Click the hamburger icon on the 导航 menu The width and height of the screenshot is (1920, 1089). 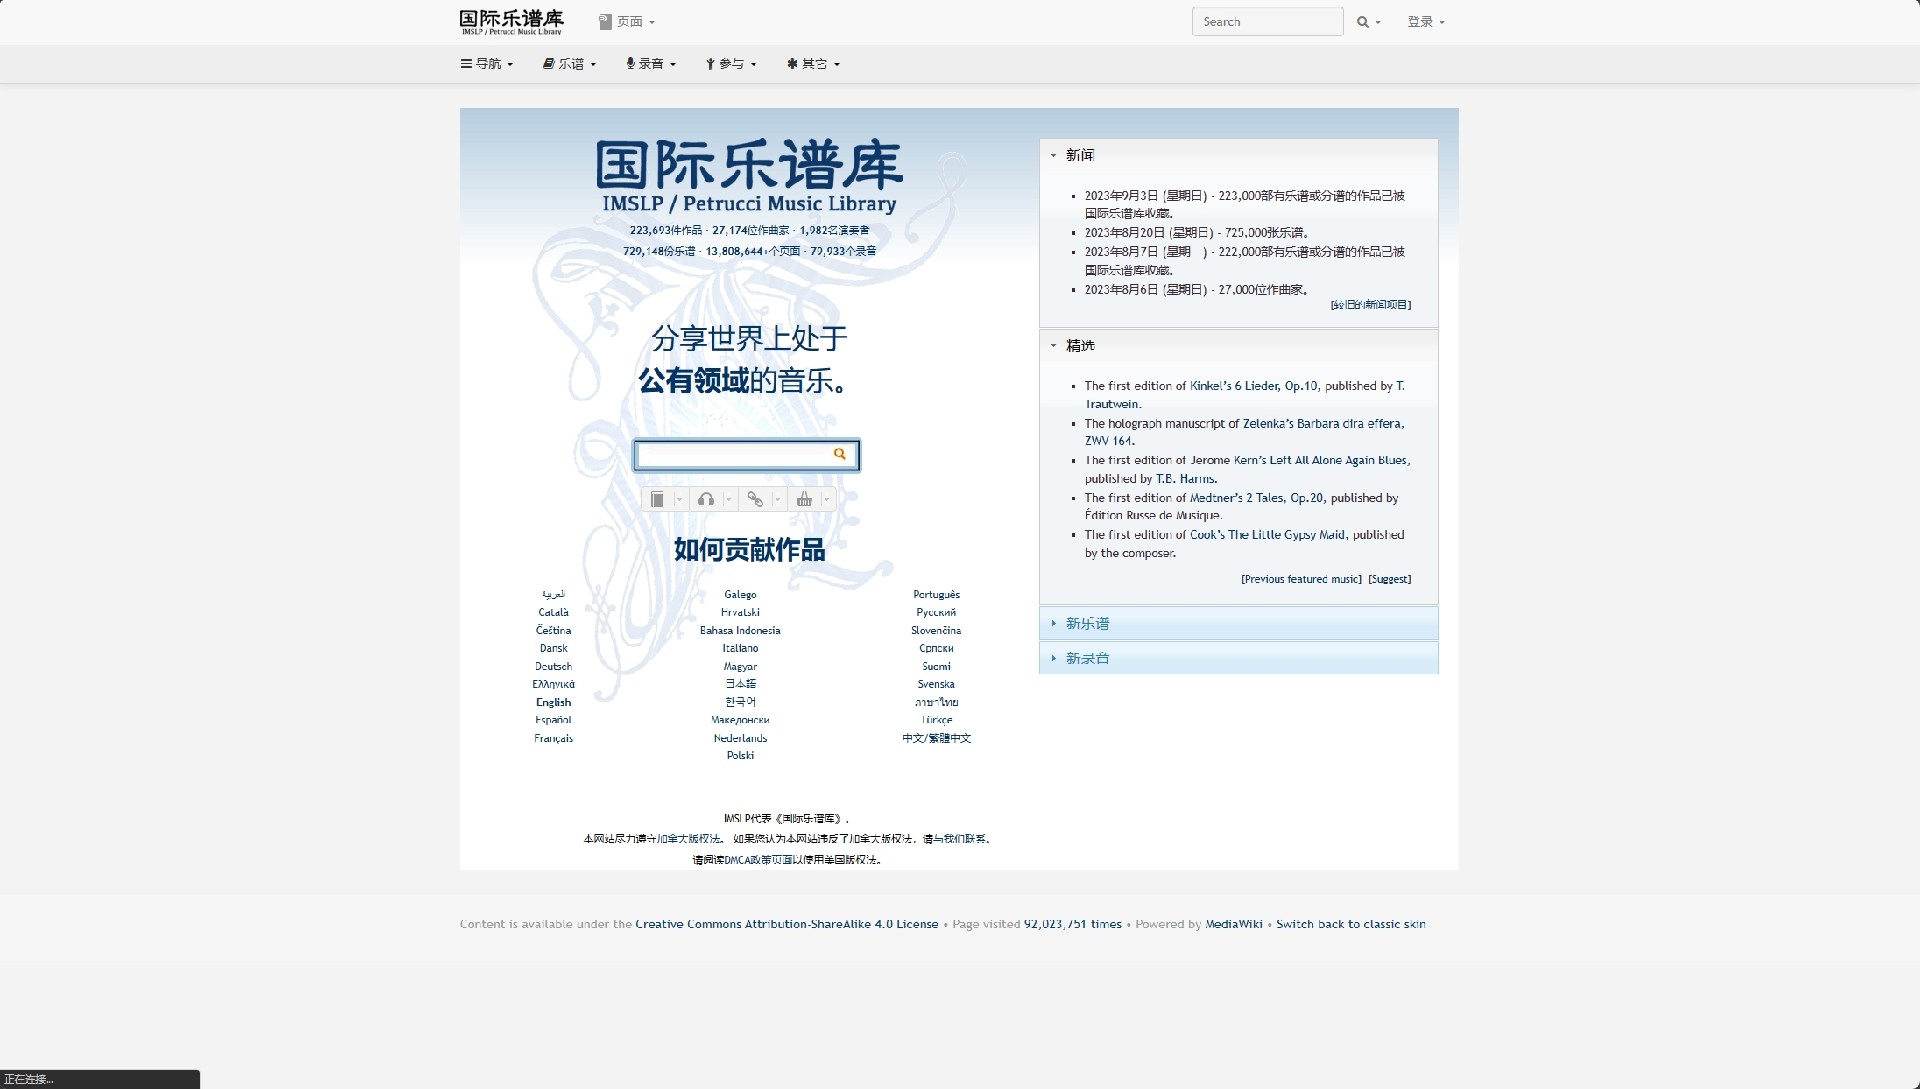pos(467,63)
